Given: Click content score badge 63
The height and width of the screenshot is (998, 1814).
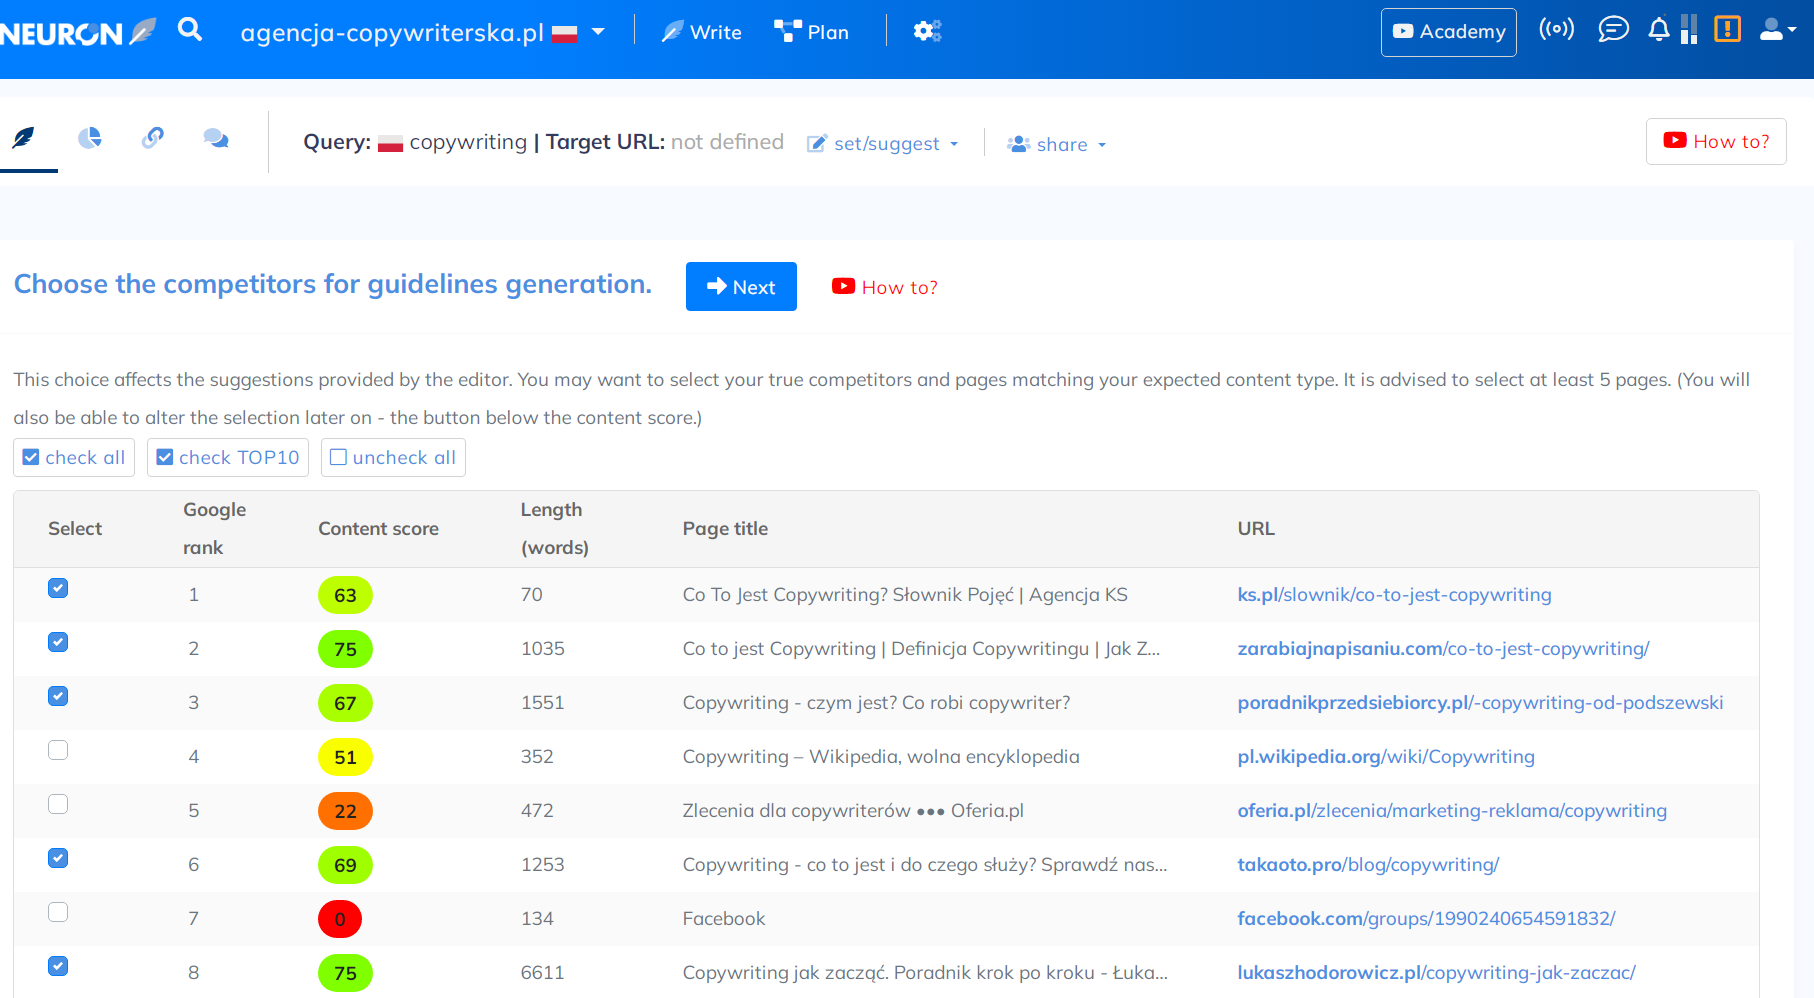Looking at the screenshot, I should 345,596.
